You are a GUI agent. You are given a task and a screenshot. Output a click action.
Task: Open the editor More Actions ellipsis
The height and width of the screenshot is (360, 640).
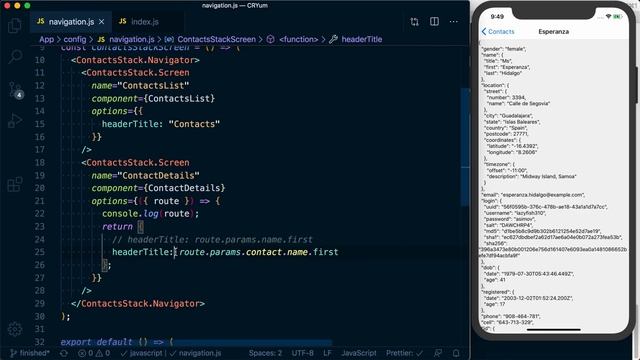[453, 21]
